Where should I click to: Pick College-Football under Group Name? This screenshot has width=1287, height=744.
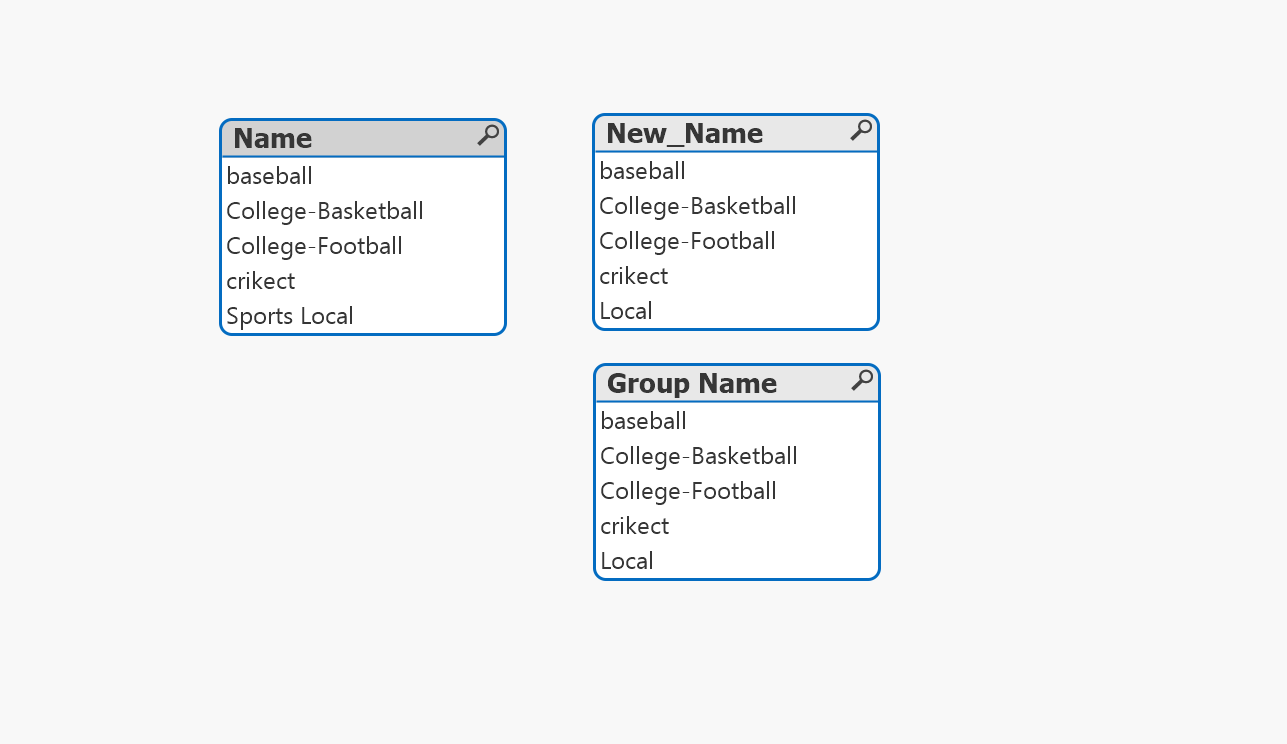(x=688, y=491)
